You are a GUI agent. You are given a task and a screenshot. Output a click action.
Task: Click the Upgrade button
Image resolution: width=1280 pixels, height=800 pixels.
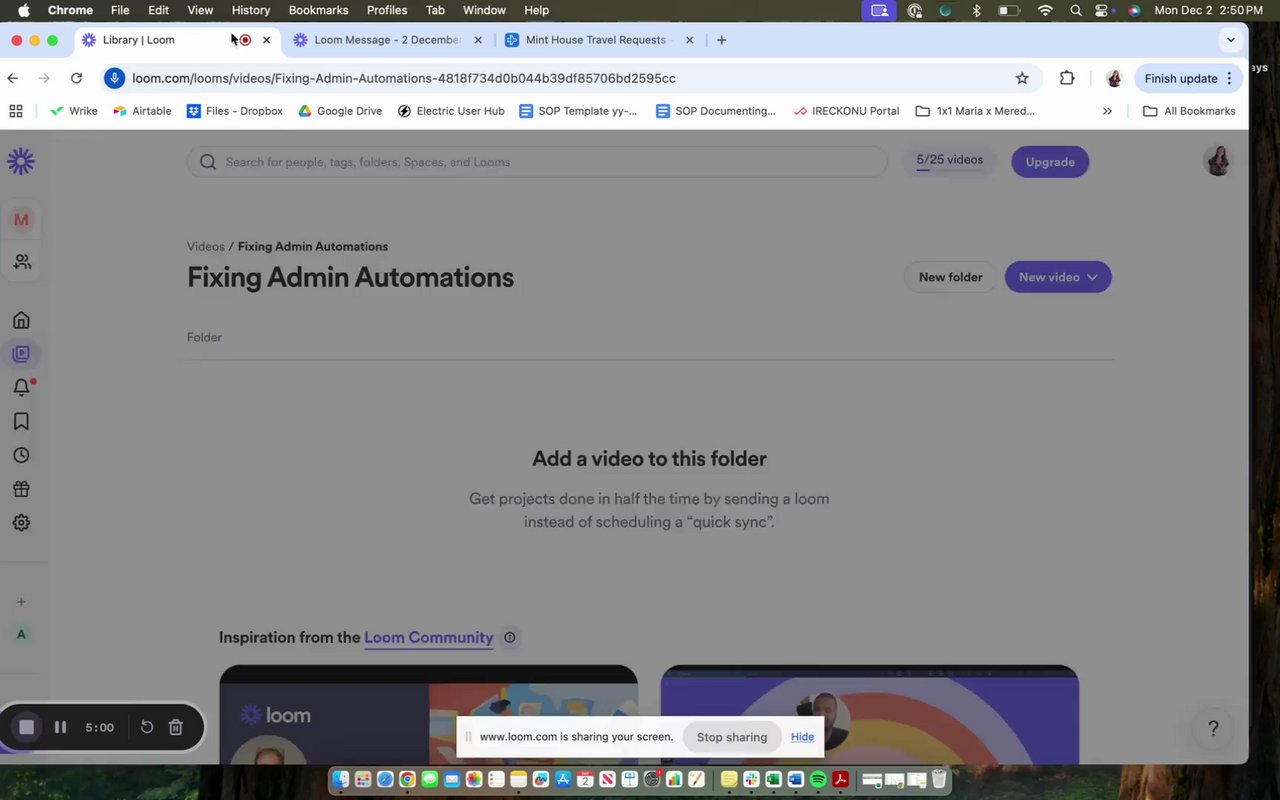1050,162
